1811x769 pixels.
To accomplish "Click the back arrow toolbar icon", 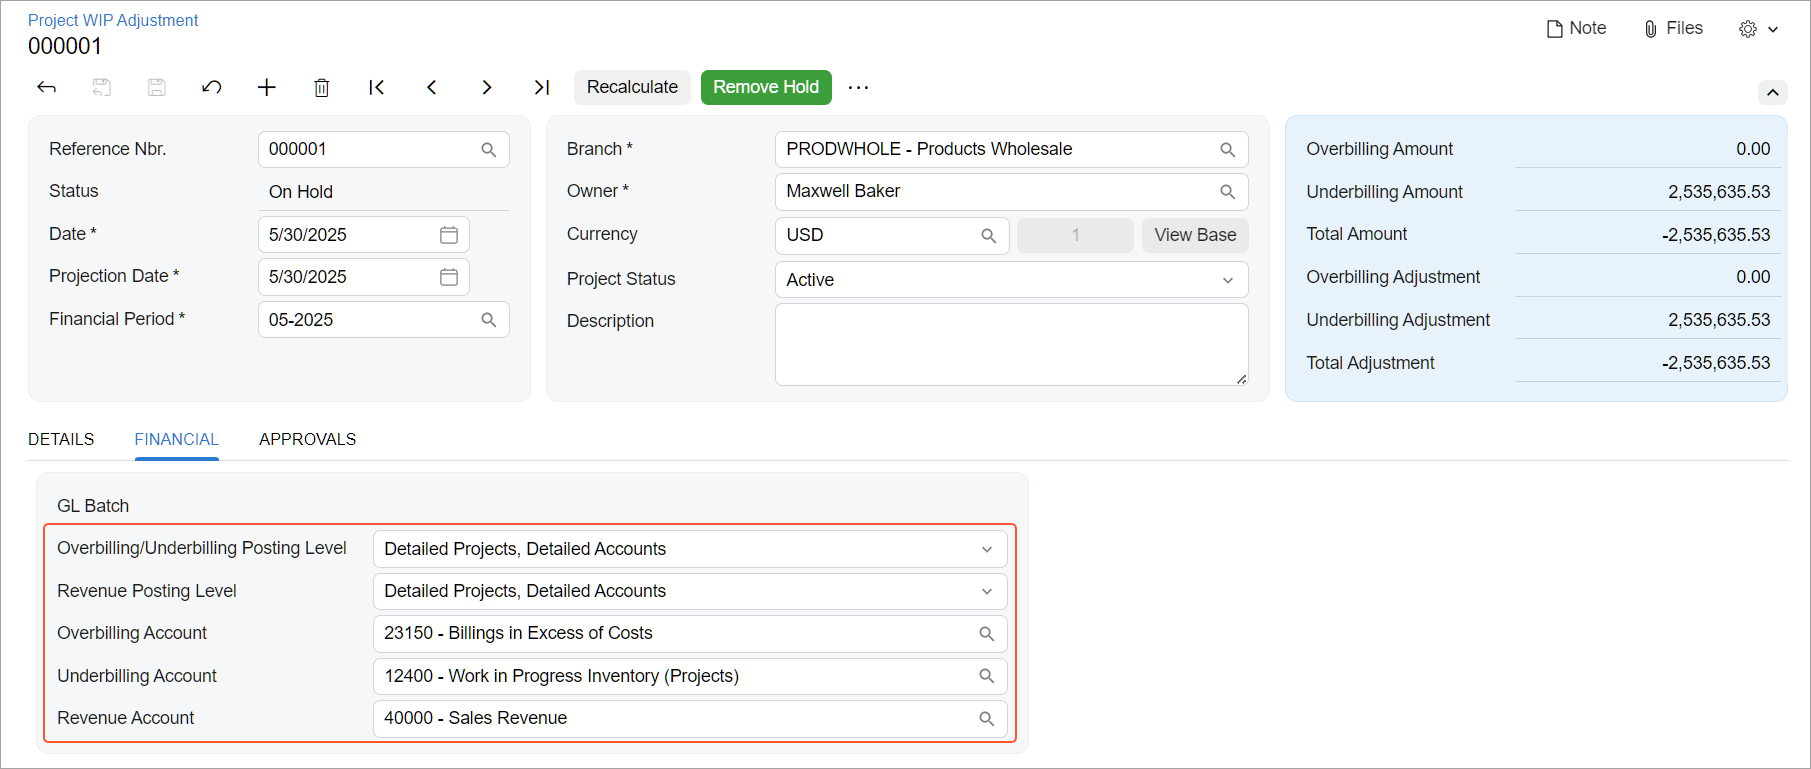I will click(x=46, y=87).
